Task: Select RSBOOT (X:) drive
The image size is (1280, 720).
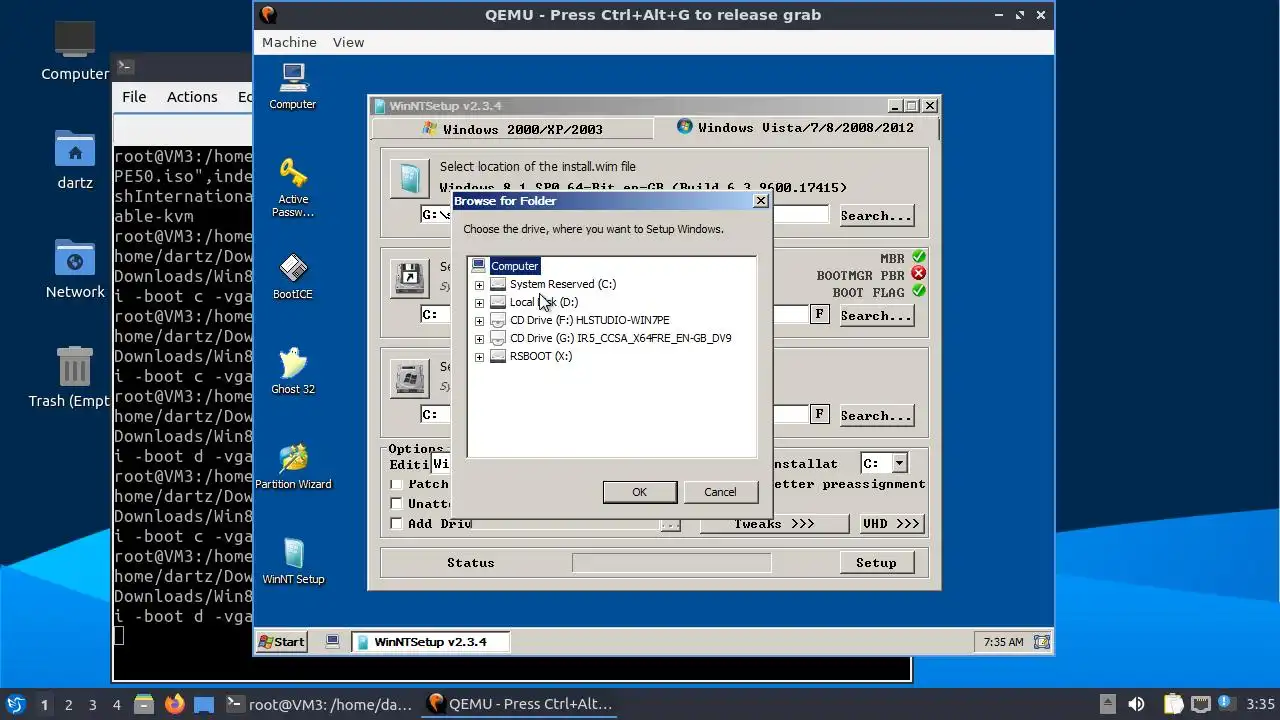Action: click(x=541, y=356)
